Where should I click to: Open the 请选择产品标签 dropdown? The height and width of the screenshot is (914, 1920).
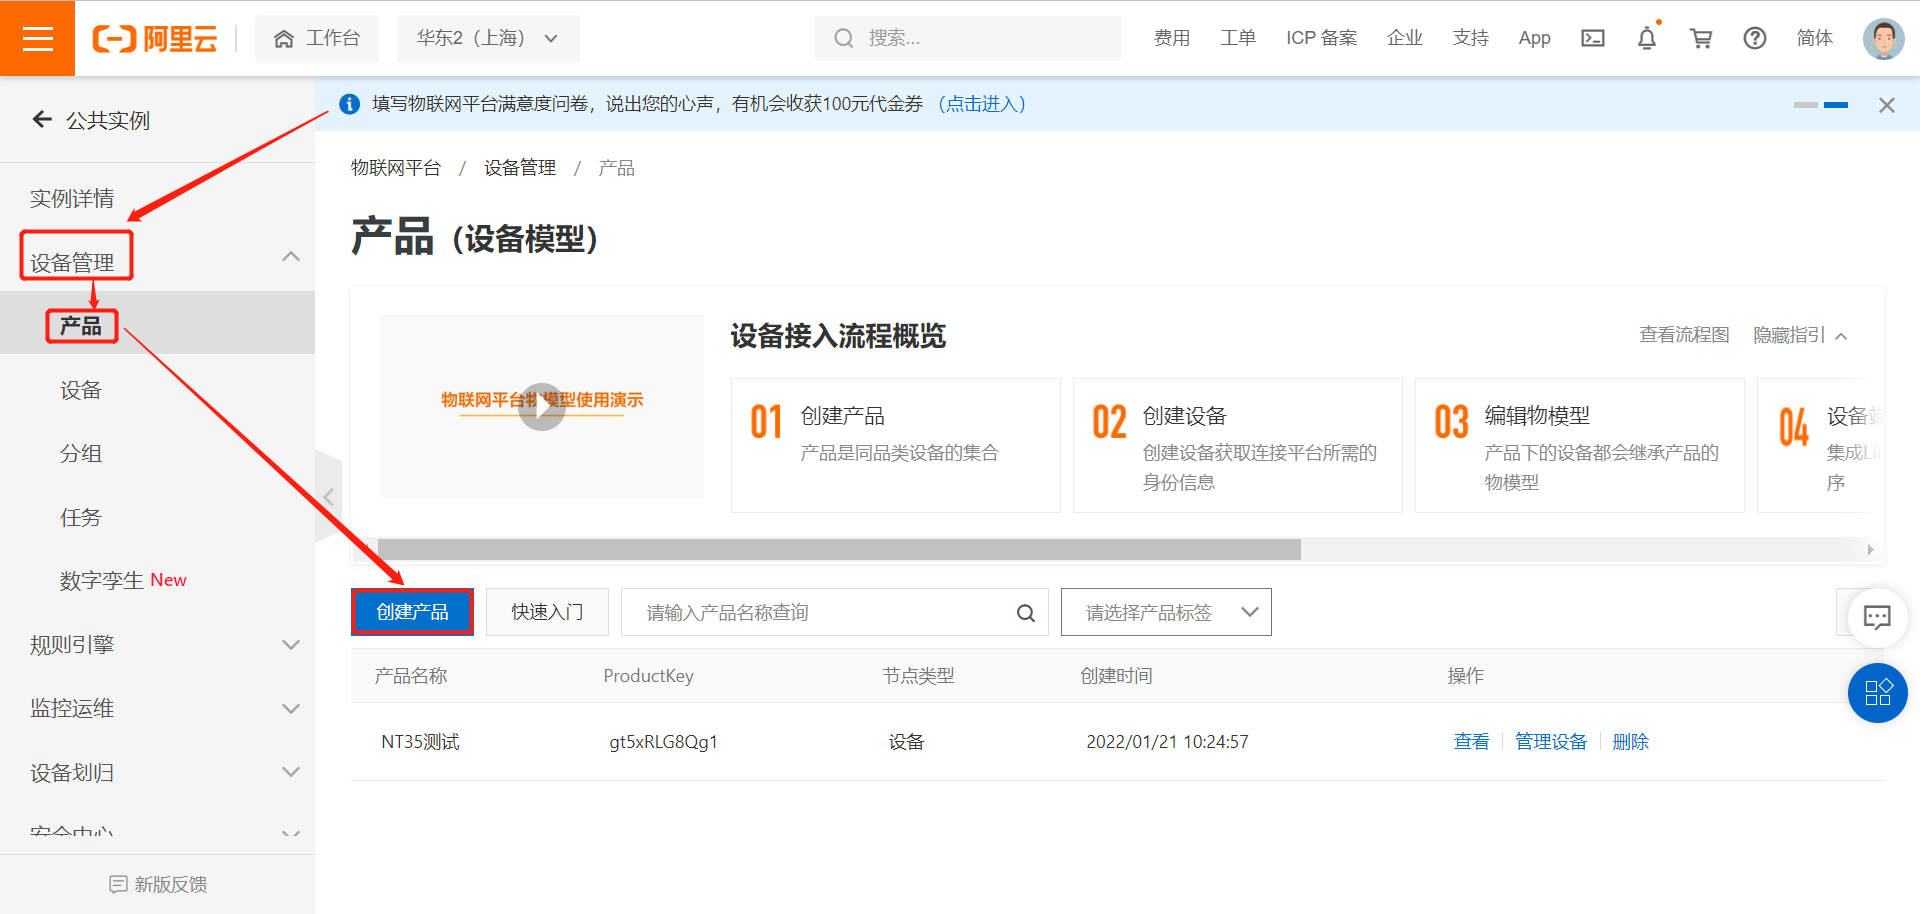1166,612
